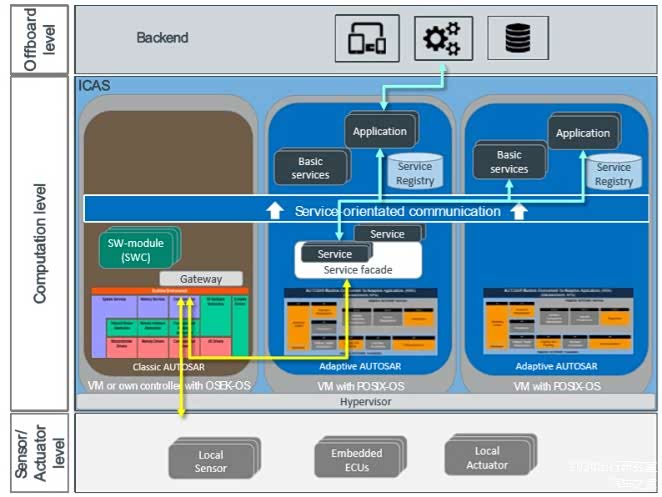The width and height of the screenshot is (662, 497).
Task: Select Basic services in the middle VM
Action: click(x=310, y=168)
